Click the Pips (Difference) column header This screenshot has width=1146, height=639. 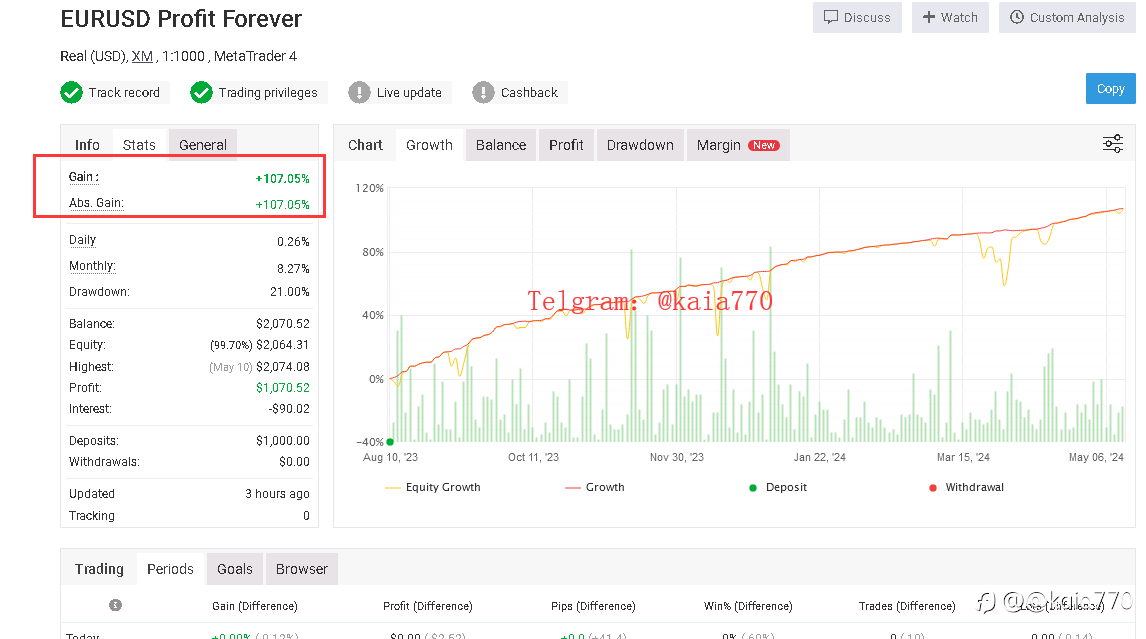[593, 606]
